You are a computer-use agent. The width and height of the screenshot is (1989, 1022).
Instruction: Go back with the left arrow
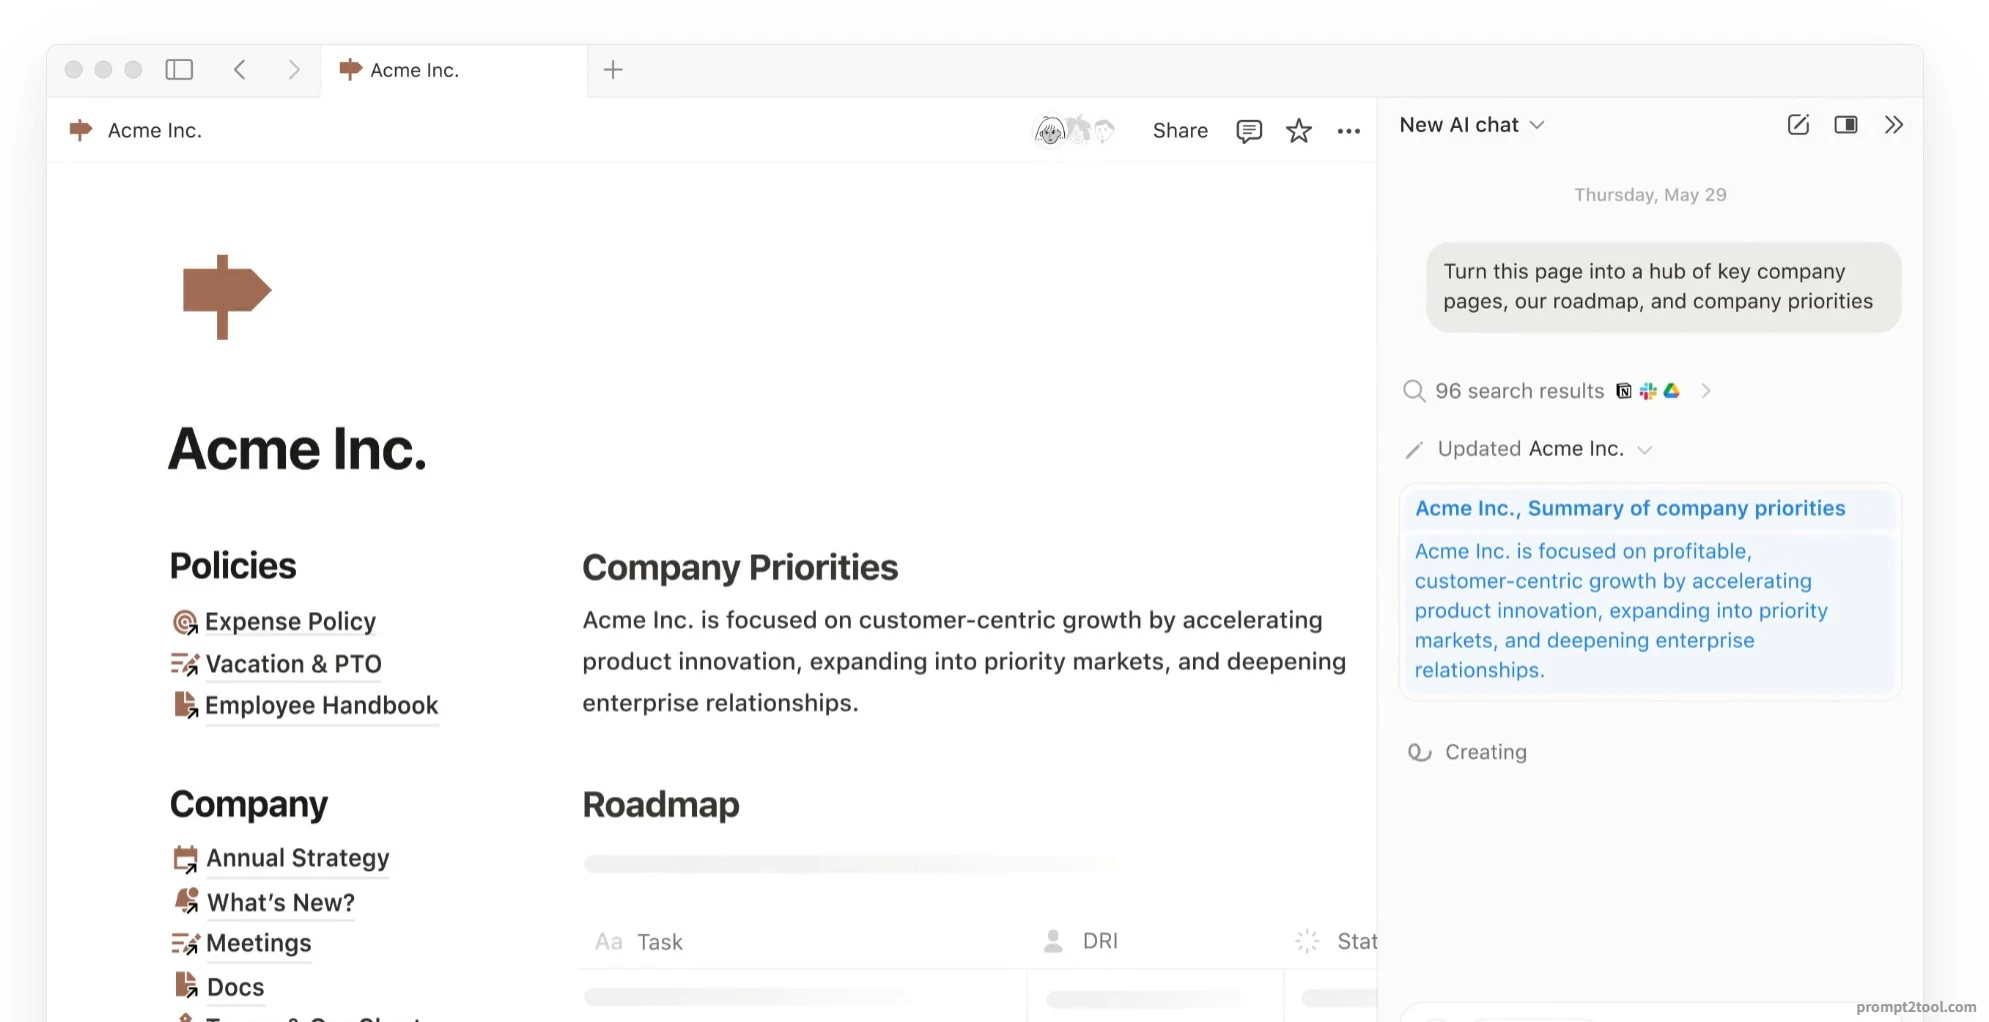(x=240, y=69)
